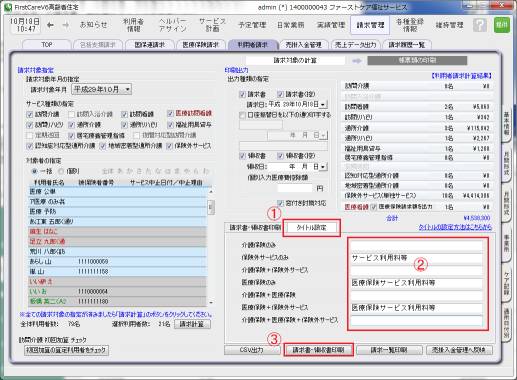Select the user row with number 1110000064
Viewport: 517px width, 380px height.
pyautogui.click(x=117, y=291)
